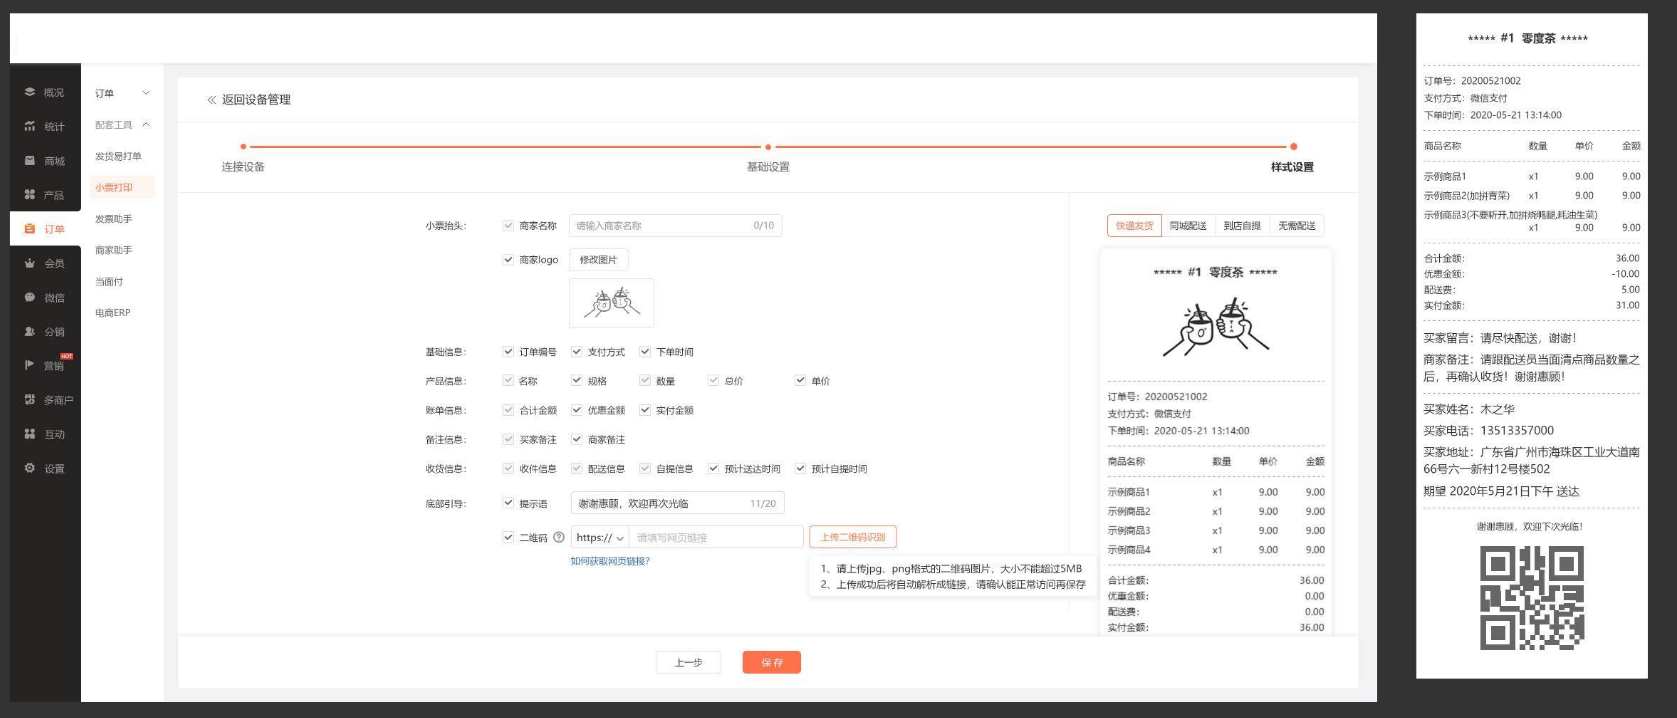Click the orange 保存 save button

pos(771,662)
